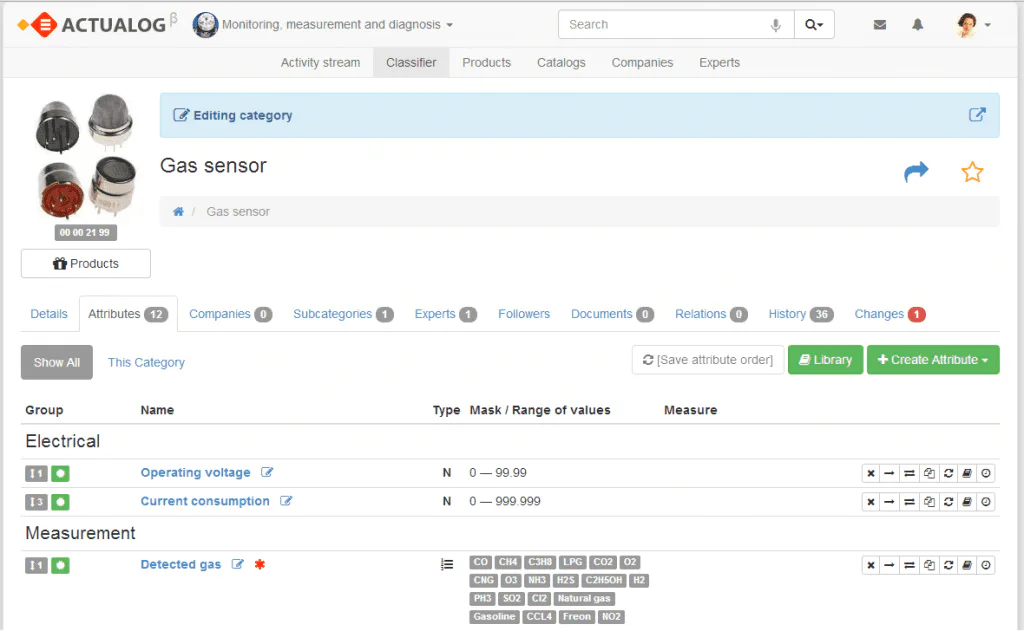
Task: Edit the Operating voltage attribute
Action: point(267,472)
